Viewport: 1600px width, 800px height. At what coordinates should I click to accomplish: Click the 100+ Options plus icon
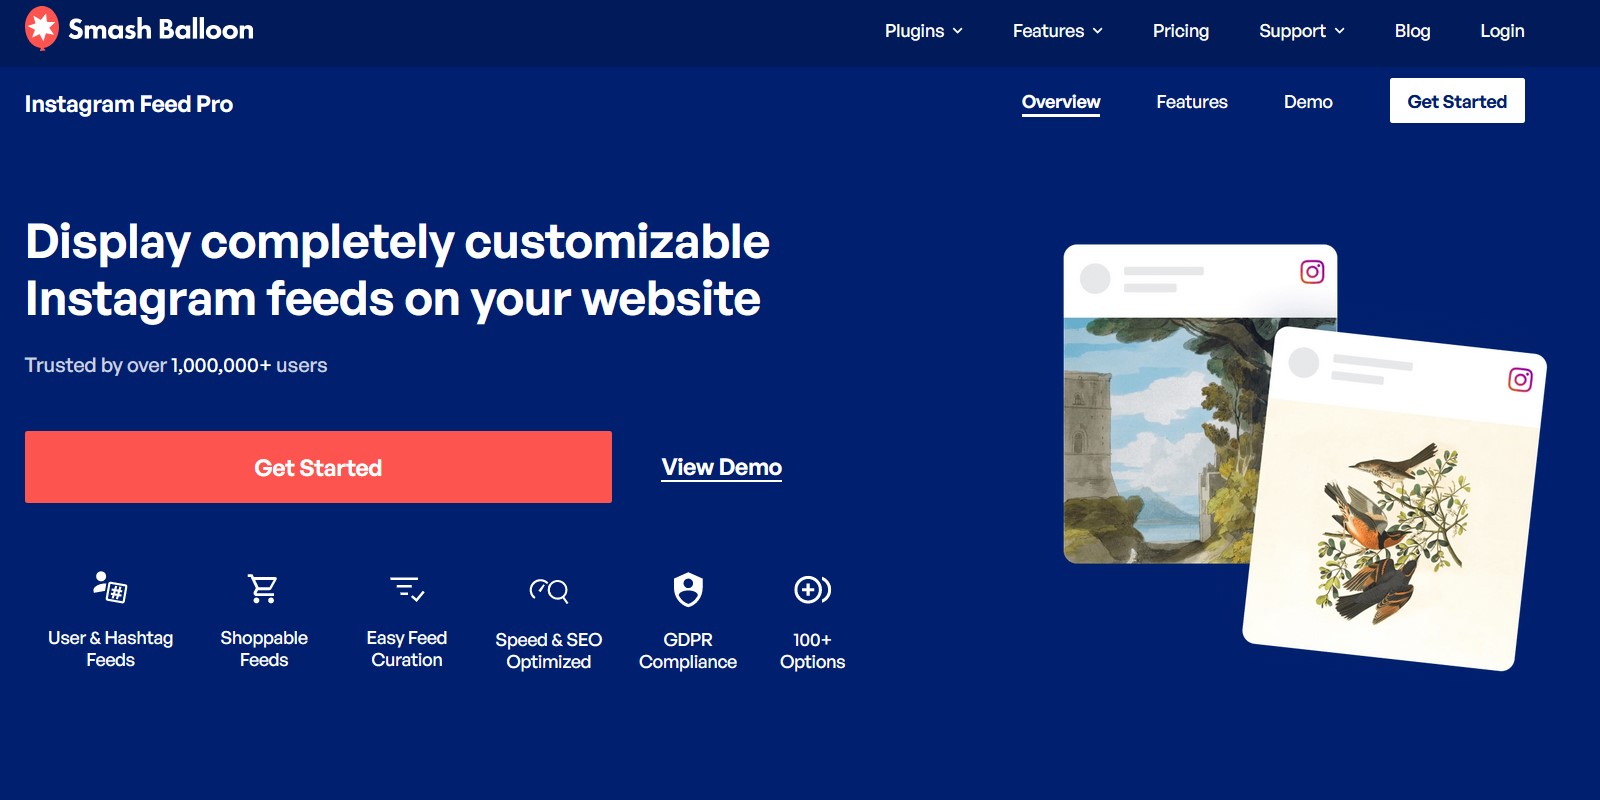tap(812, 590)
